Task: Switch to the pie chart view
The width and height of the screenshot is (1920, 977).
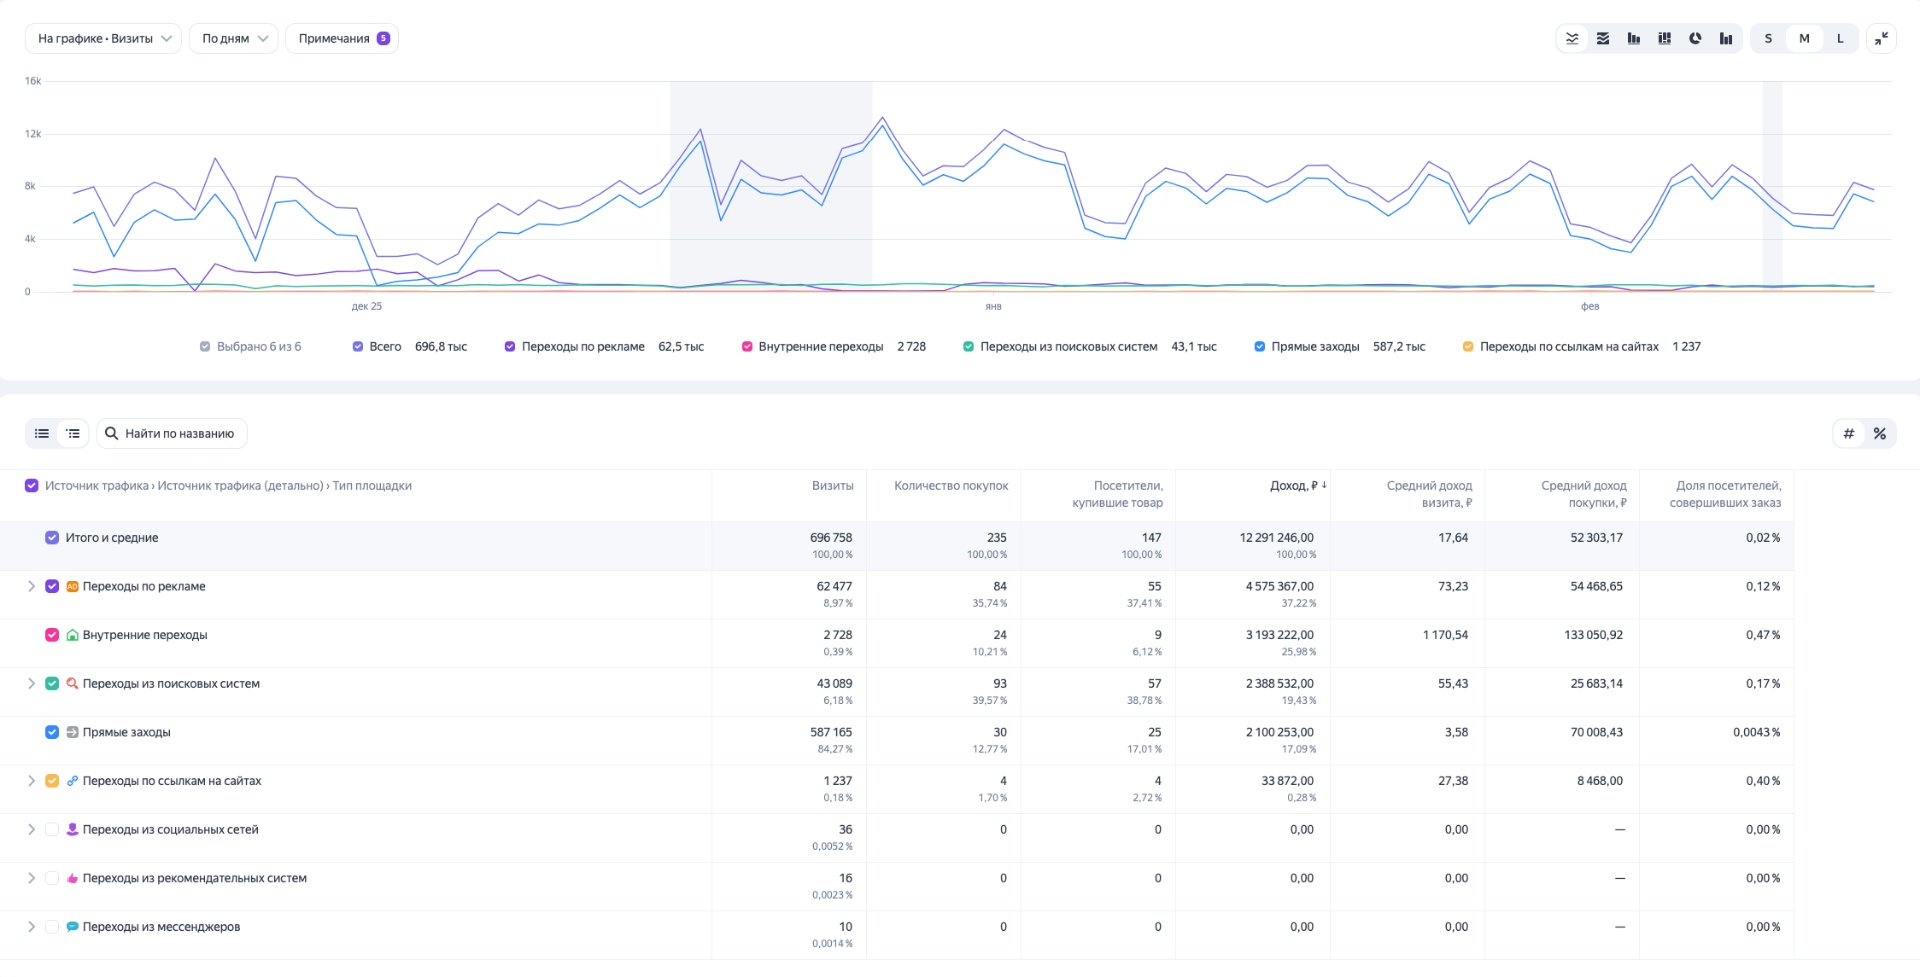Action: (x=1695, y=39)
